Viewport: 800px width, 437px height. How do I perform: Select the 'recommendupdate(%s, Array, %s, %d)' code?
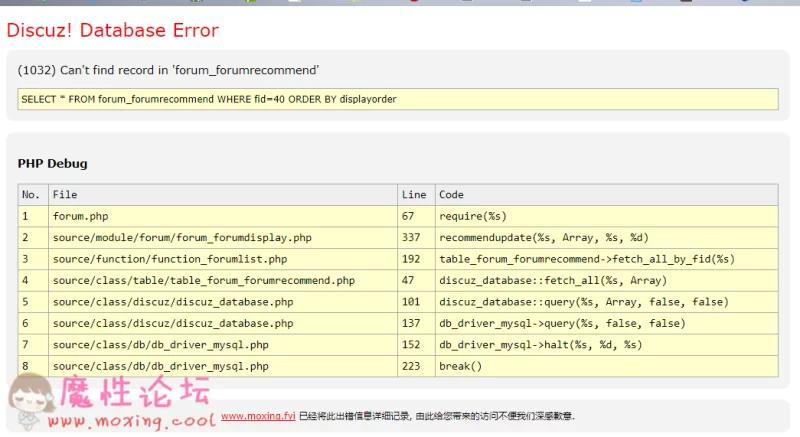(x=544, y=238)
